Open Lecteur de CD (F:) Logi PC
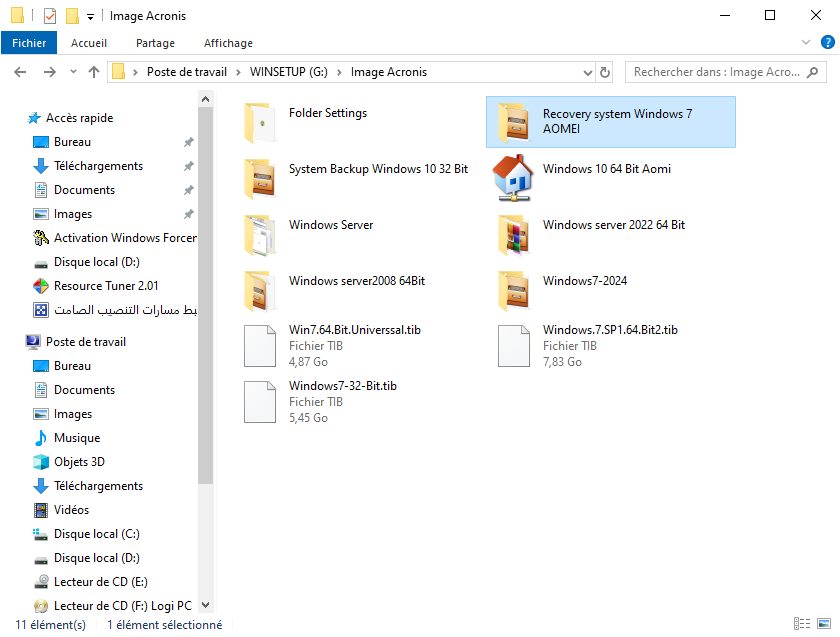The width and height of the screenshot is (840, 637). (123, 606)
